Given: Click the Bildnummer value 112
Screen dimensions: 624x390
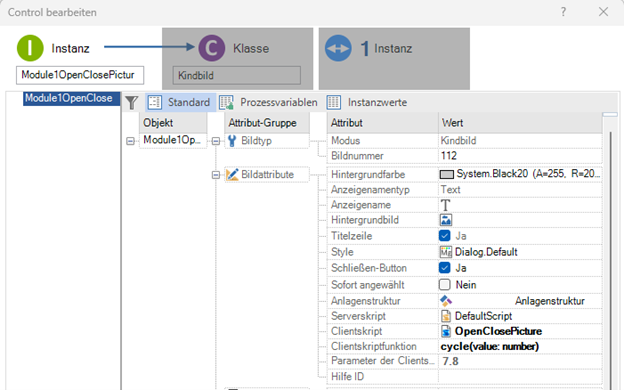Looking at the screenshot, I should (x=449, y=156).
